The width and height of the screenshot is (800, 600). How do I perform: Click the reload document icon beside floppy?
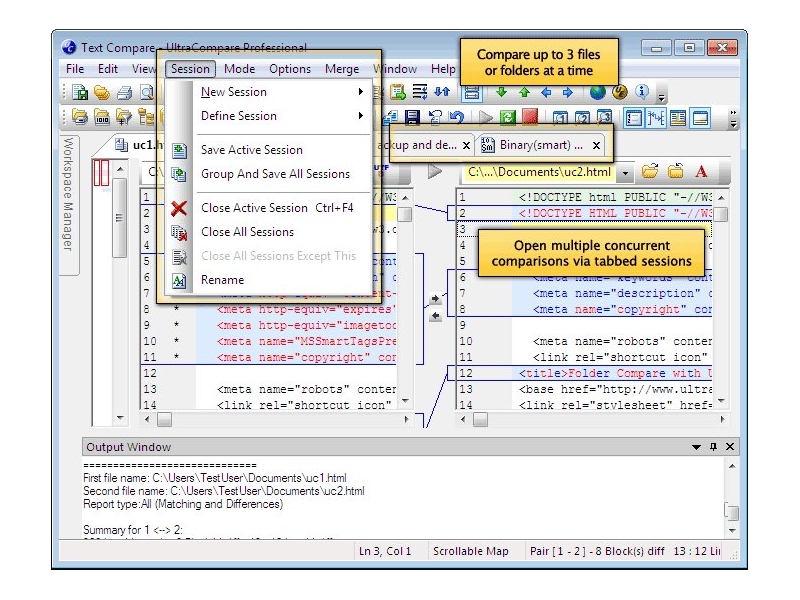(x=435, y=117)
